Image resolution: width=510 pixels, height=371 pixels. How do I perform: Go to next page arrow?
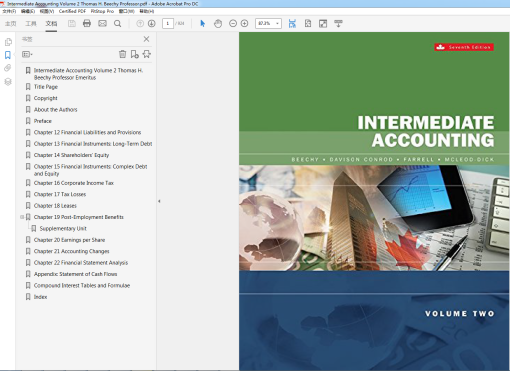pos(152,24)
